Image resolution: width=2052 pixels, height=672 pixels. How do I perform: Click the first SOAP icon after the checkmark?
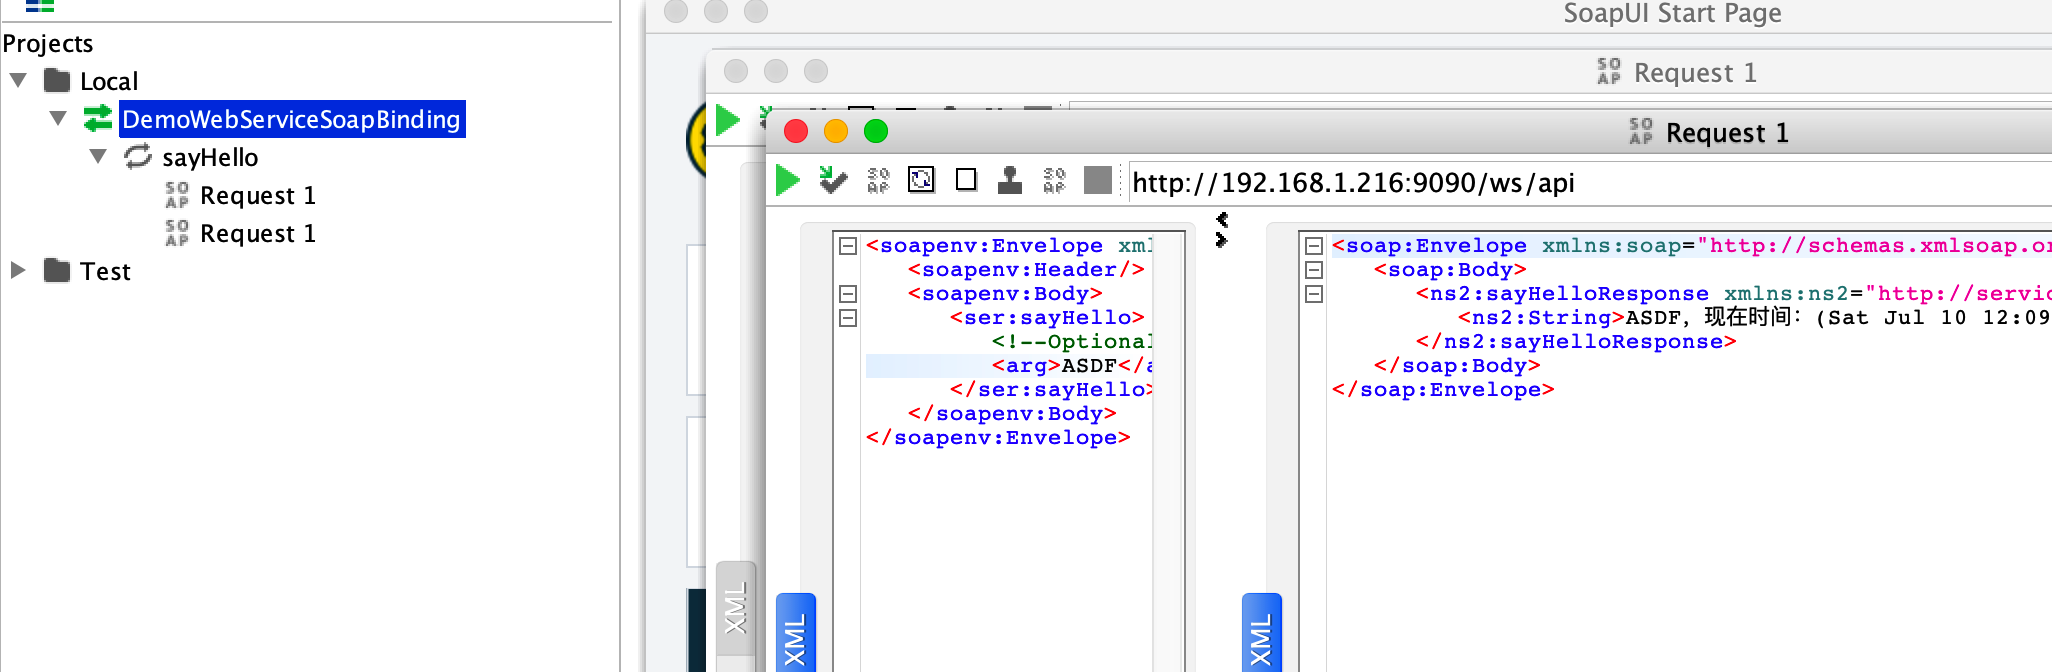point(878,180)
